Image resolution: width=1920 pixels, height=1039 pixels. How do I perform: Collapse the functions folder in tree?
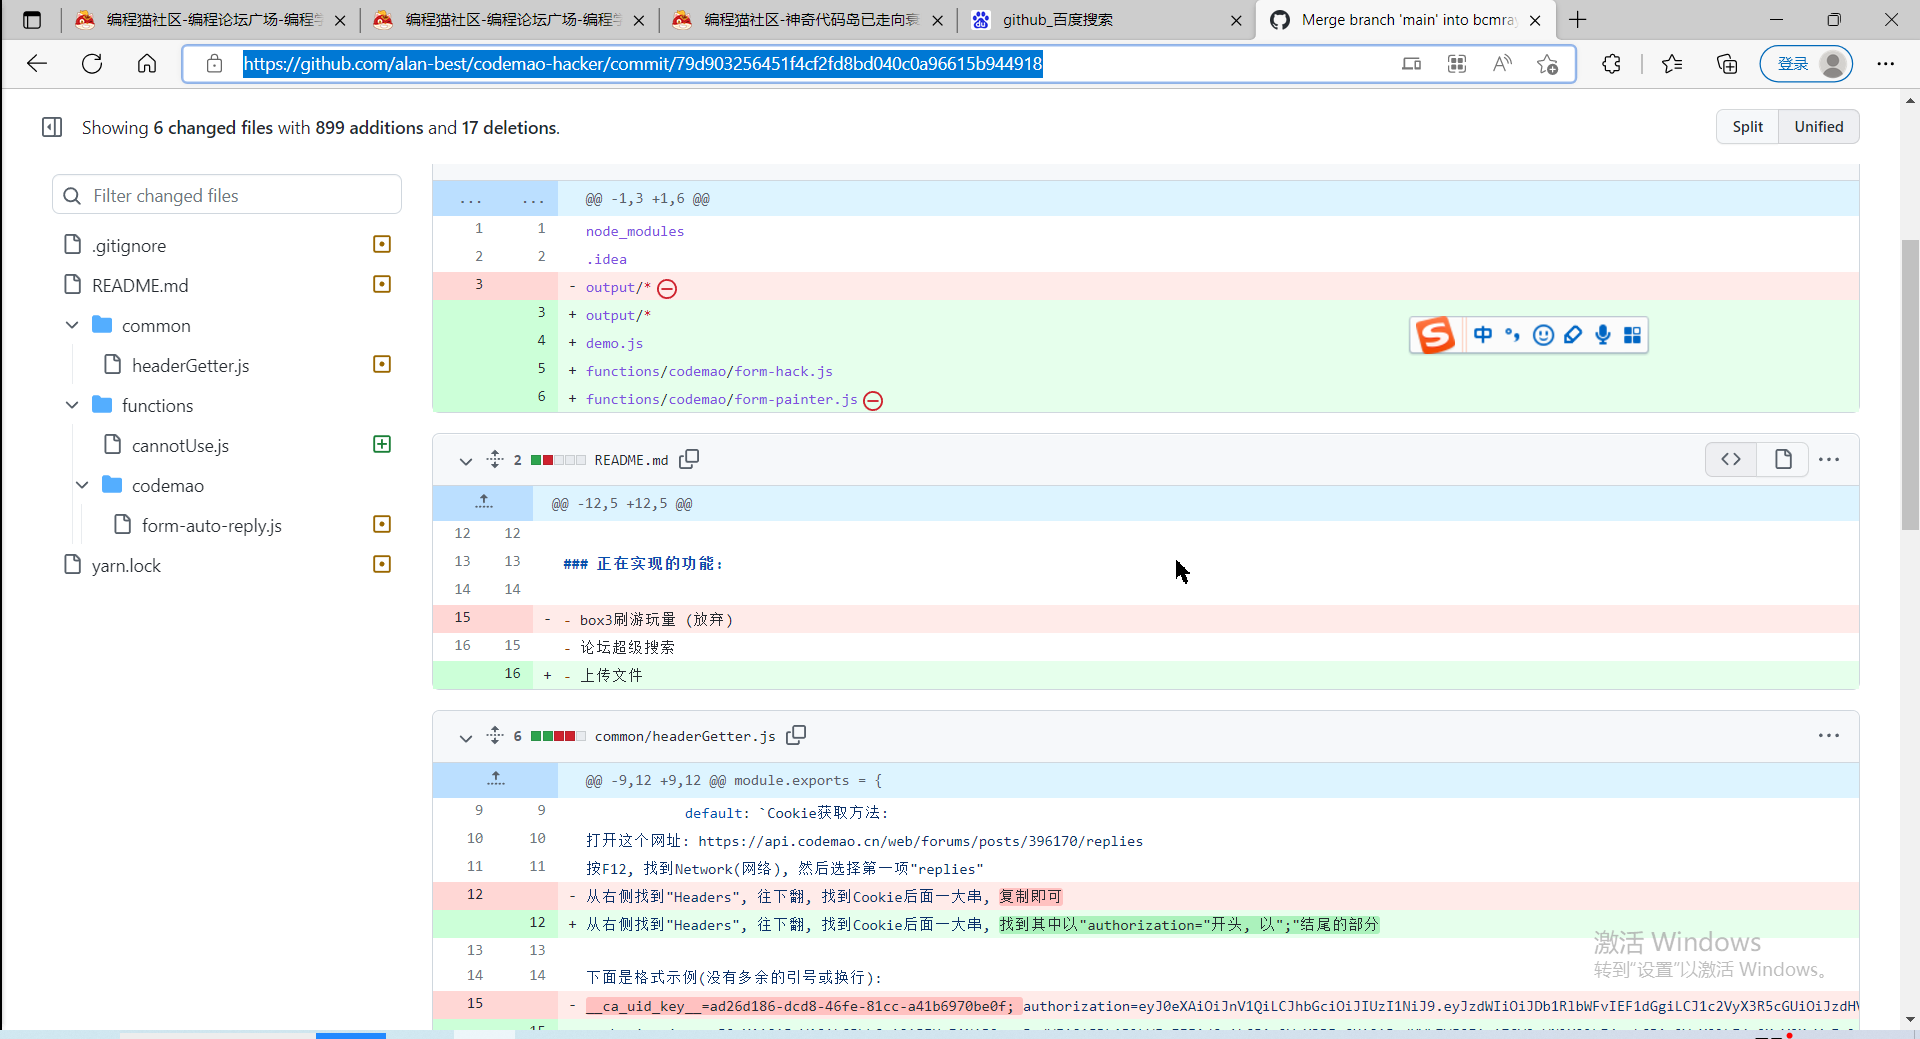(x=72, y=405)
